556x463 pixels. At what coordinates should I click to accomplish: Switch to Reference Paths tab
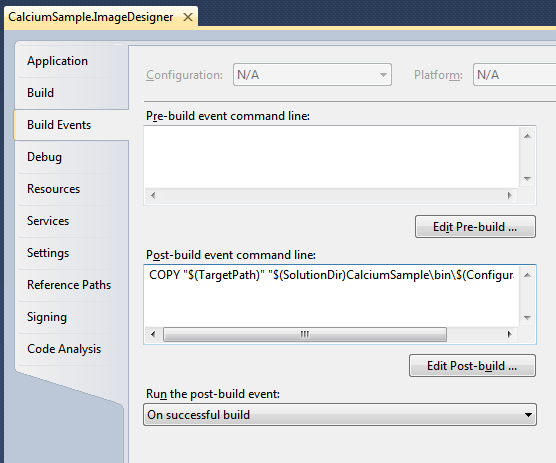(72, 285)
